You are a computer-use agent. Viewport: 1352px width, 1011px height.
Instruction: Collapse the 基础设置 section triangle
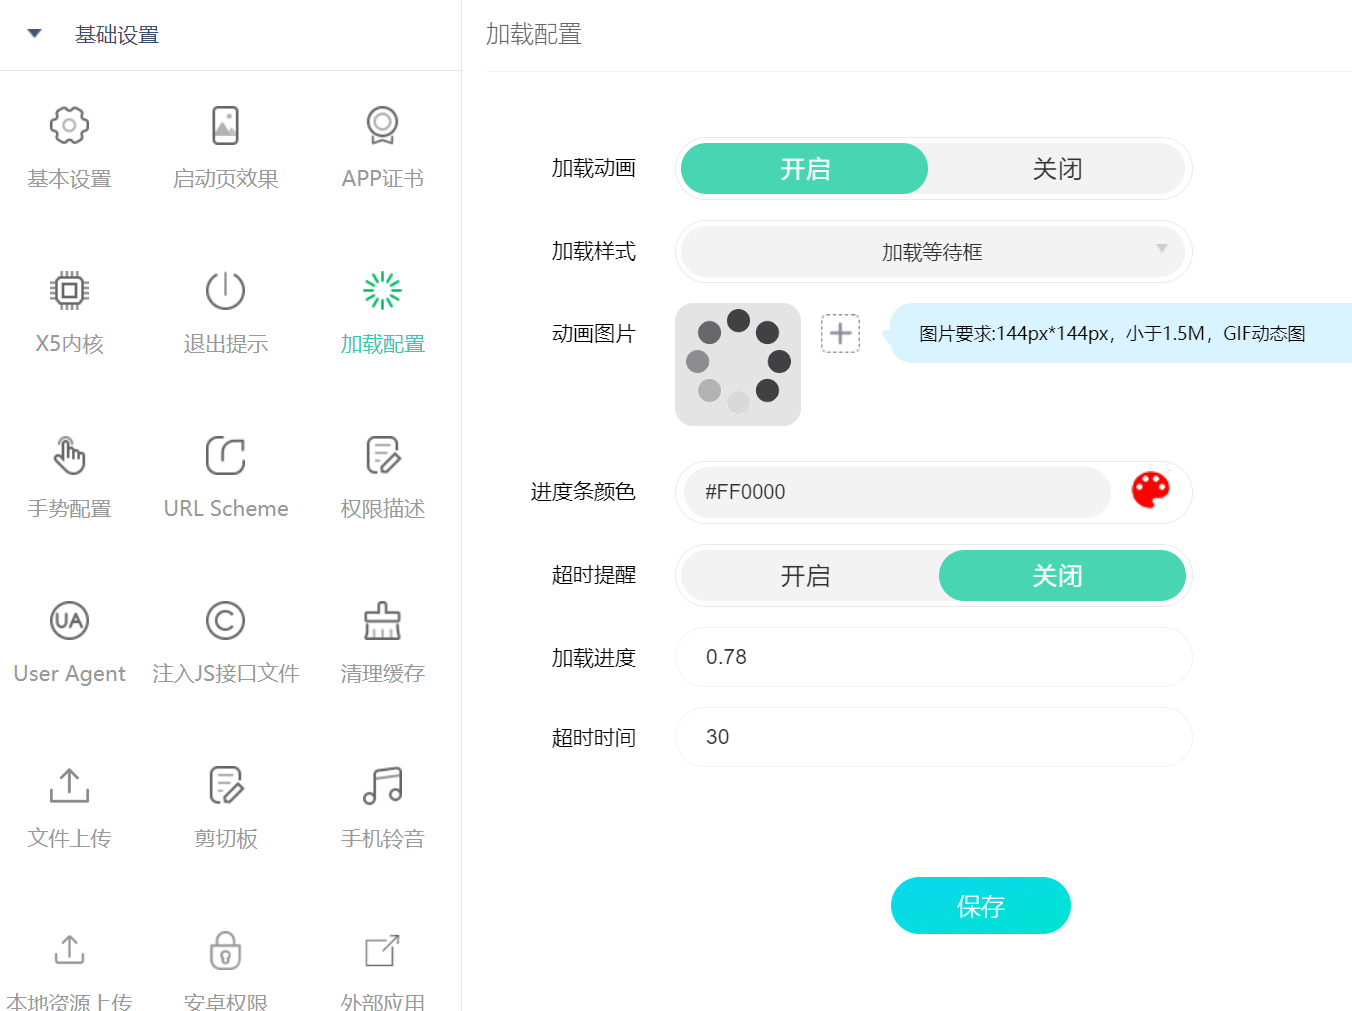pos(35,34)
